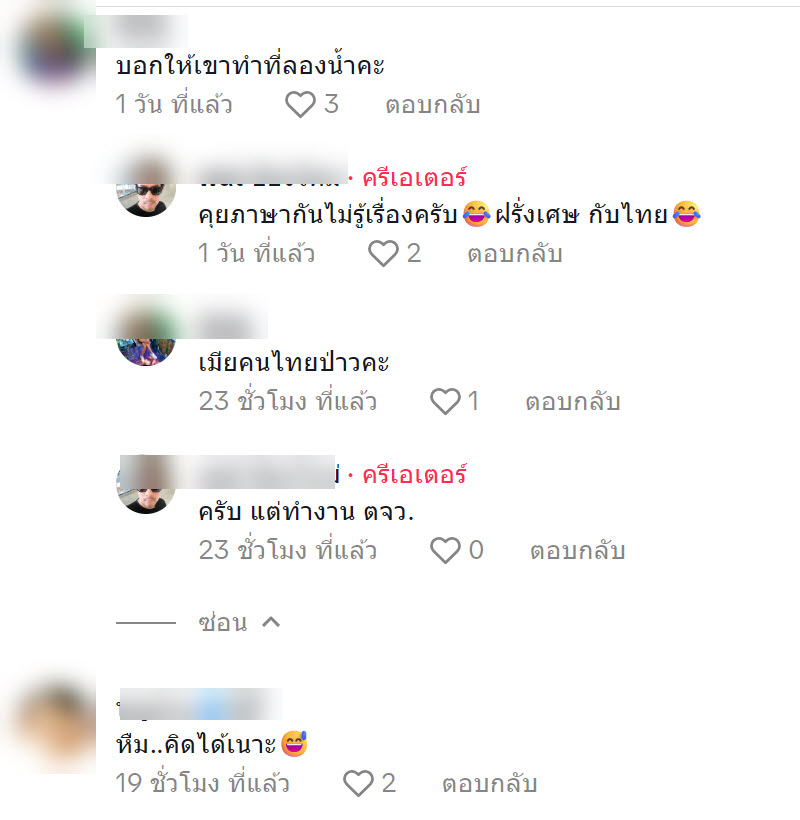This screenshot has width=800, height=820.
Task: Open avatar of 'เมียคนไทยป่าวคะ' commenter
Action: (x=146, y=335)
